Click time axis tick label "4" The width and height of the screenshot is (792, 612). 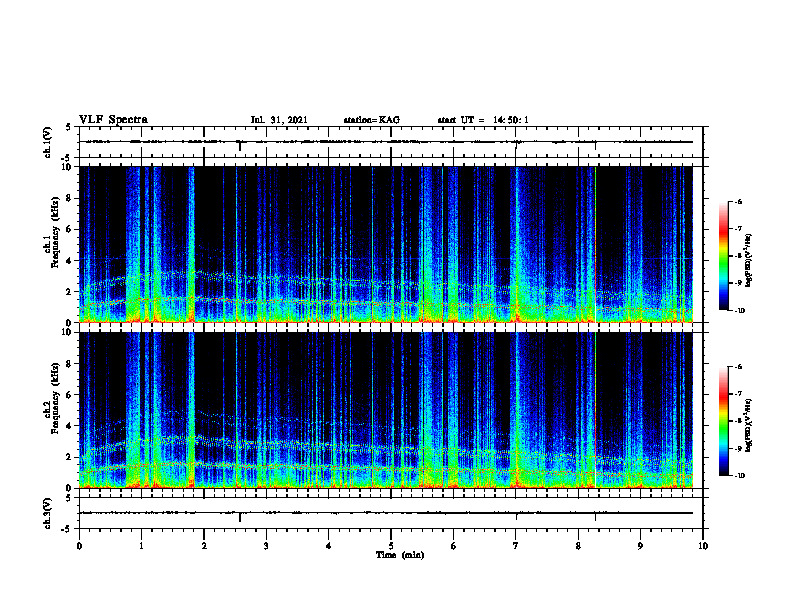(329, 546)
